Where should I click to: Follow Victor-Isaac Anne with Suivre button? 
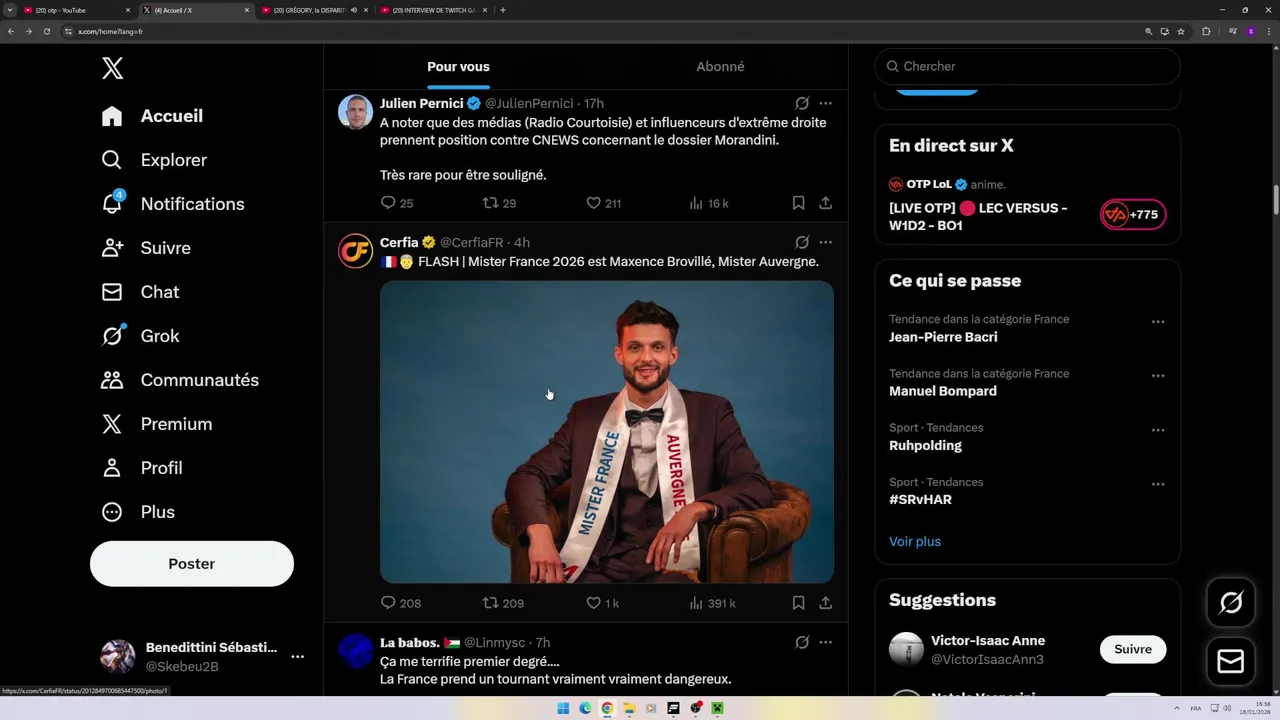1133,649
